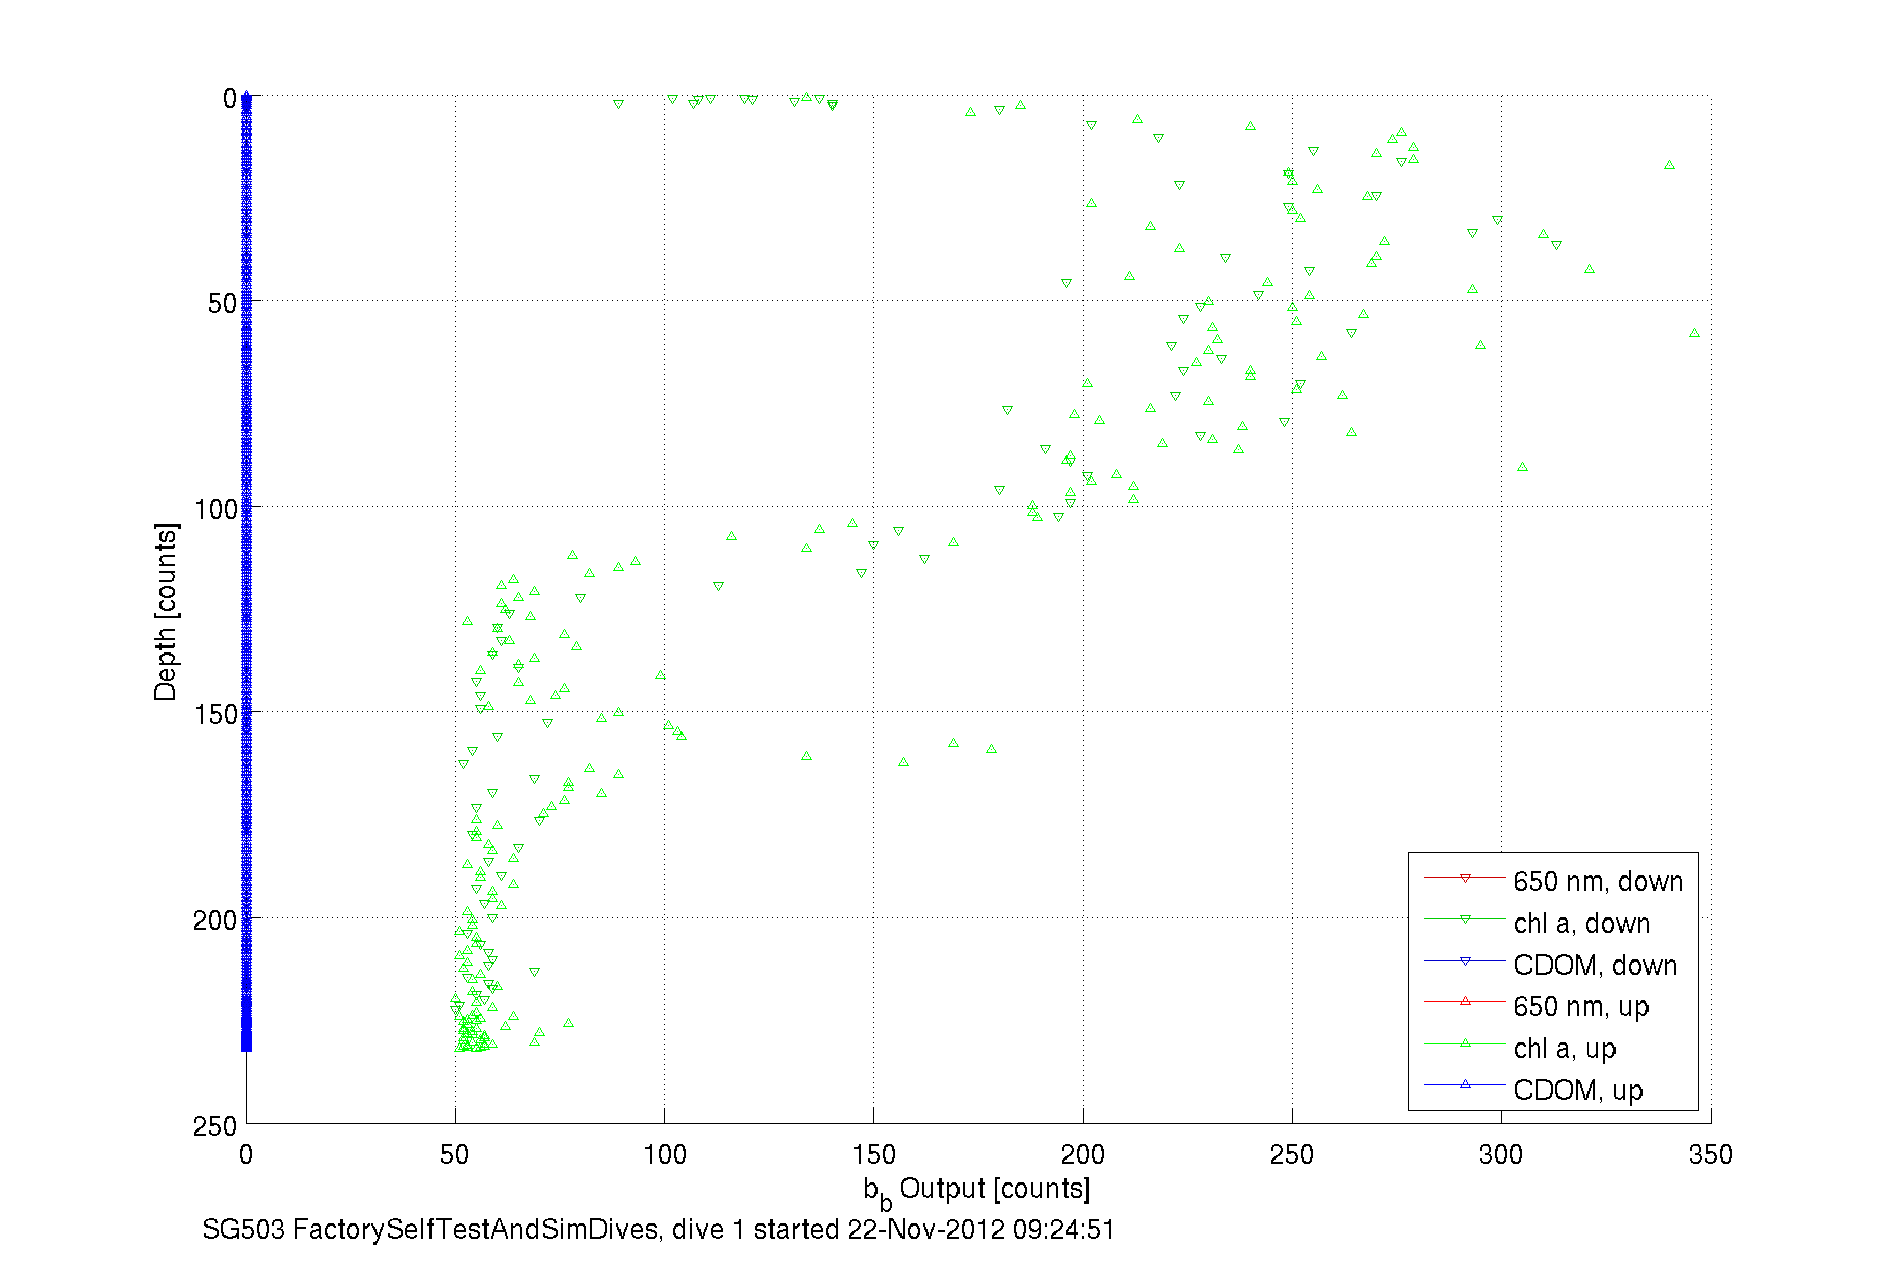Click the '650 nm, up' legend entry
This screenshot has width=1891, height=1262.
click(x=1536, y=1006)
